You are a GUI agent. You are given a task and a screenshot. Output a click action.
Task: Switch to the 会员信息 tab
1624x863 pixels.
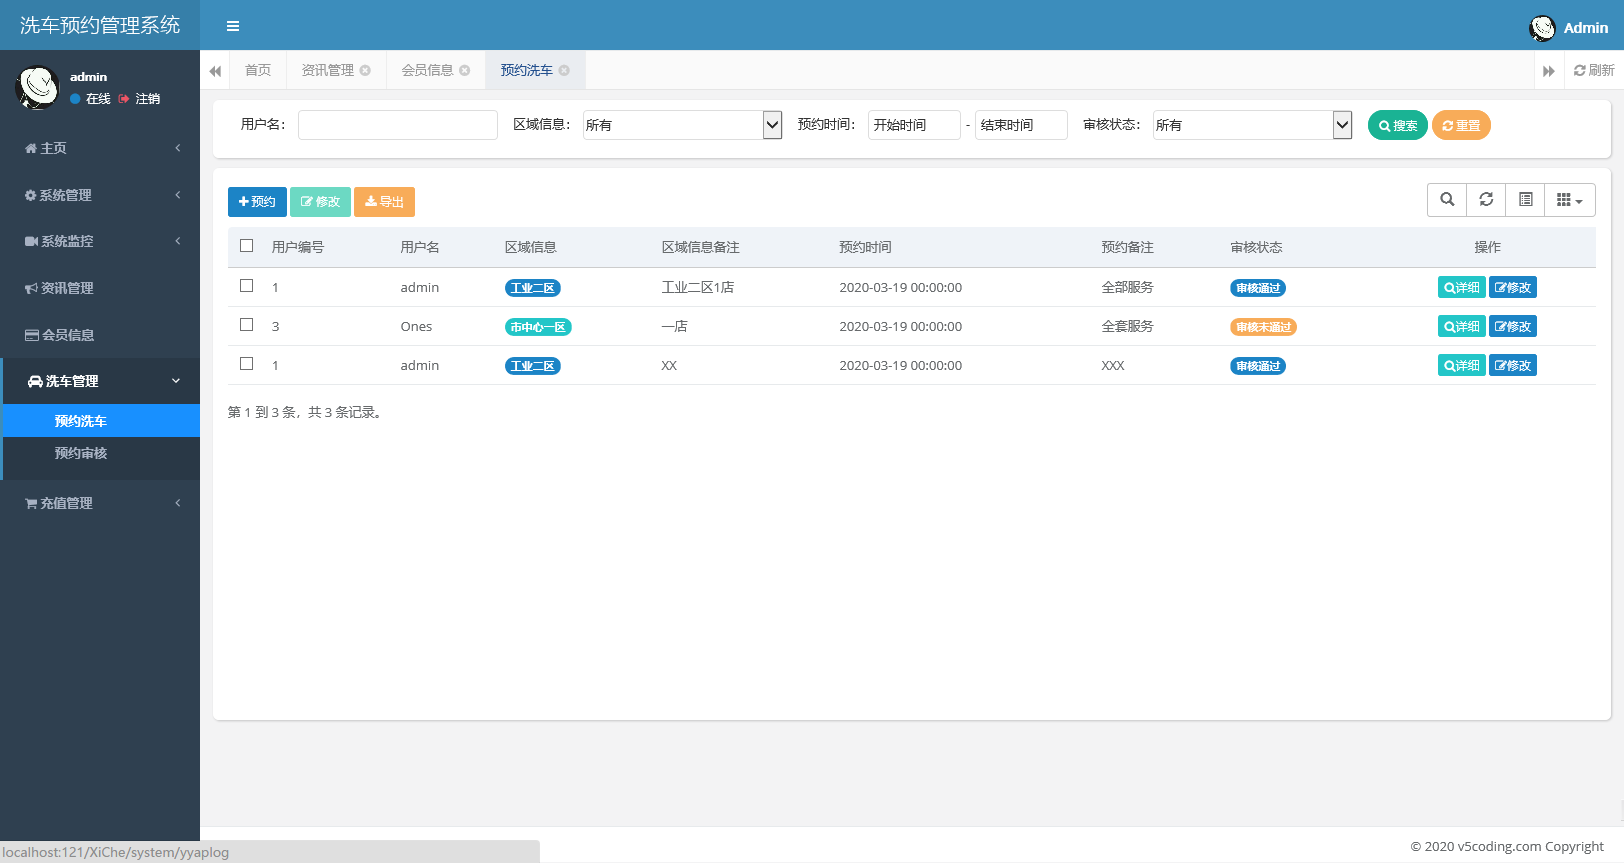[427, 70]
